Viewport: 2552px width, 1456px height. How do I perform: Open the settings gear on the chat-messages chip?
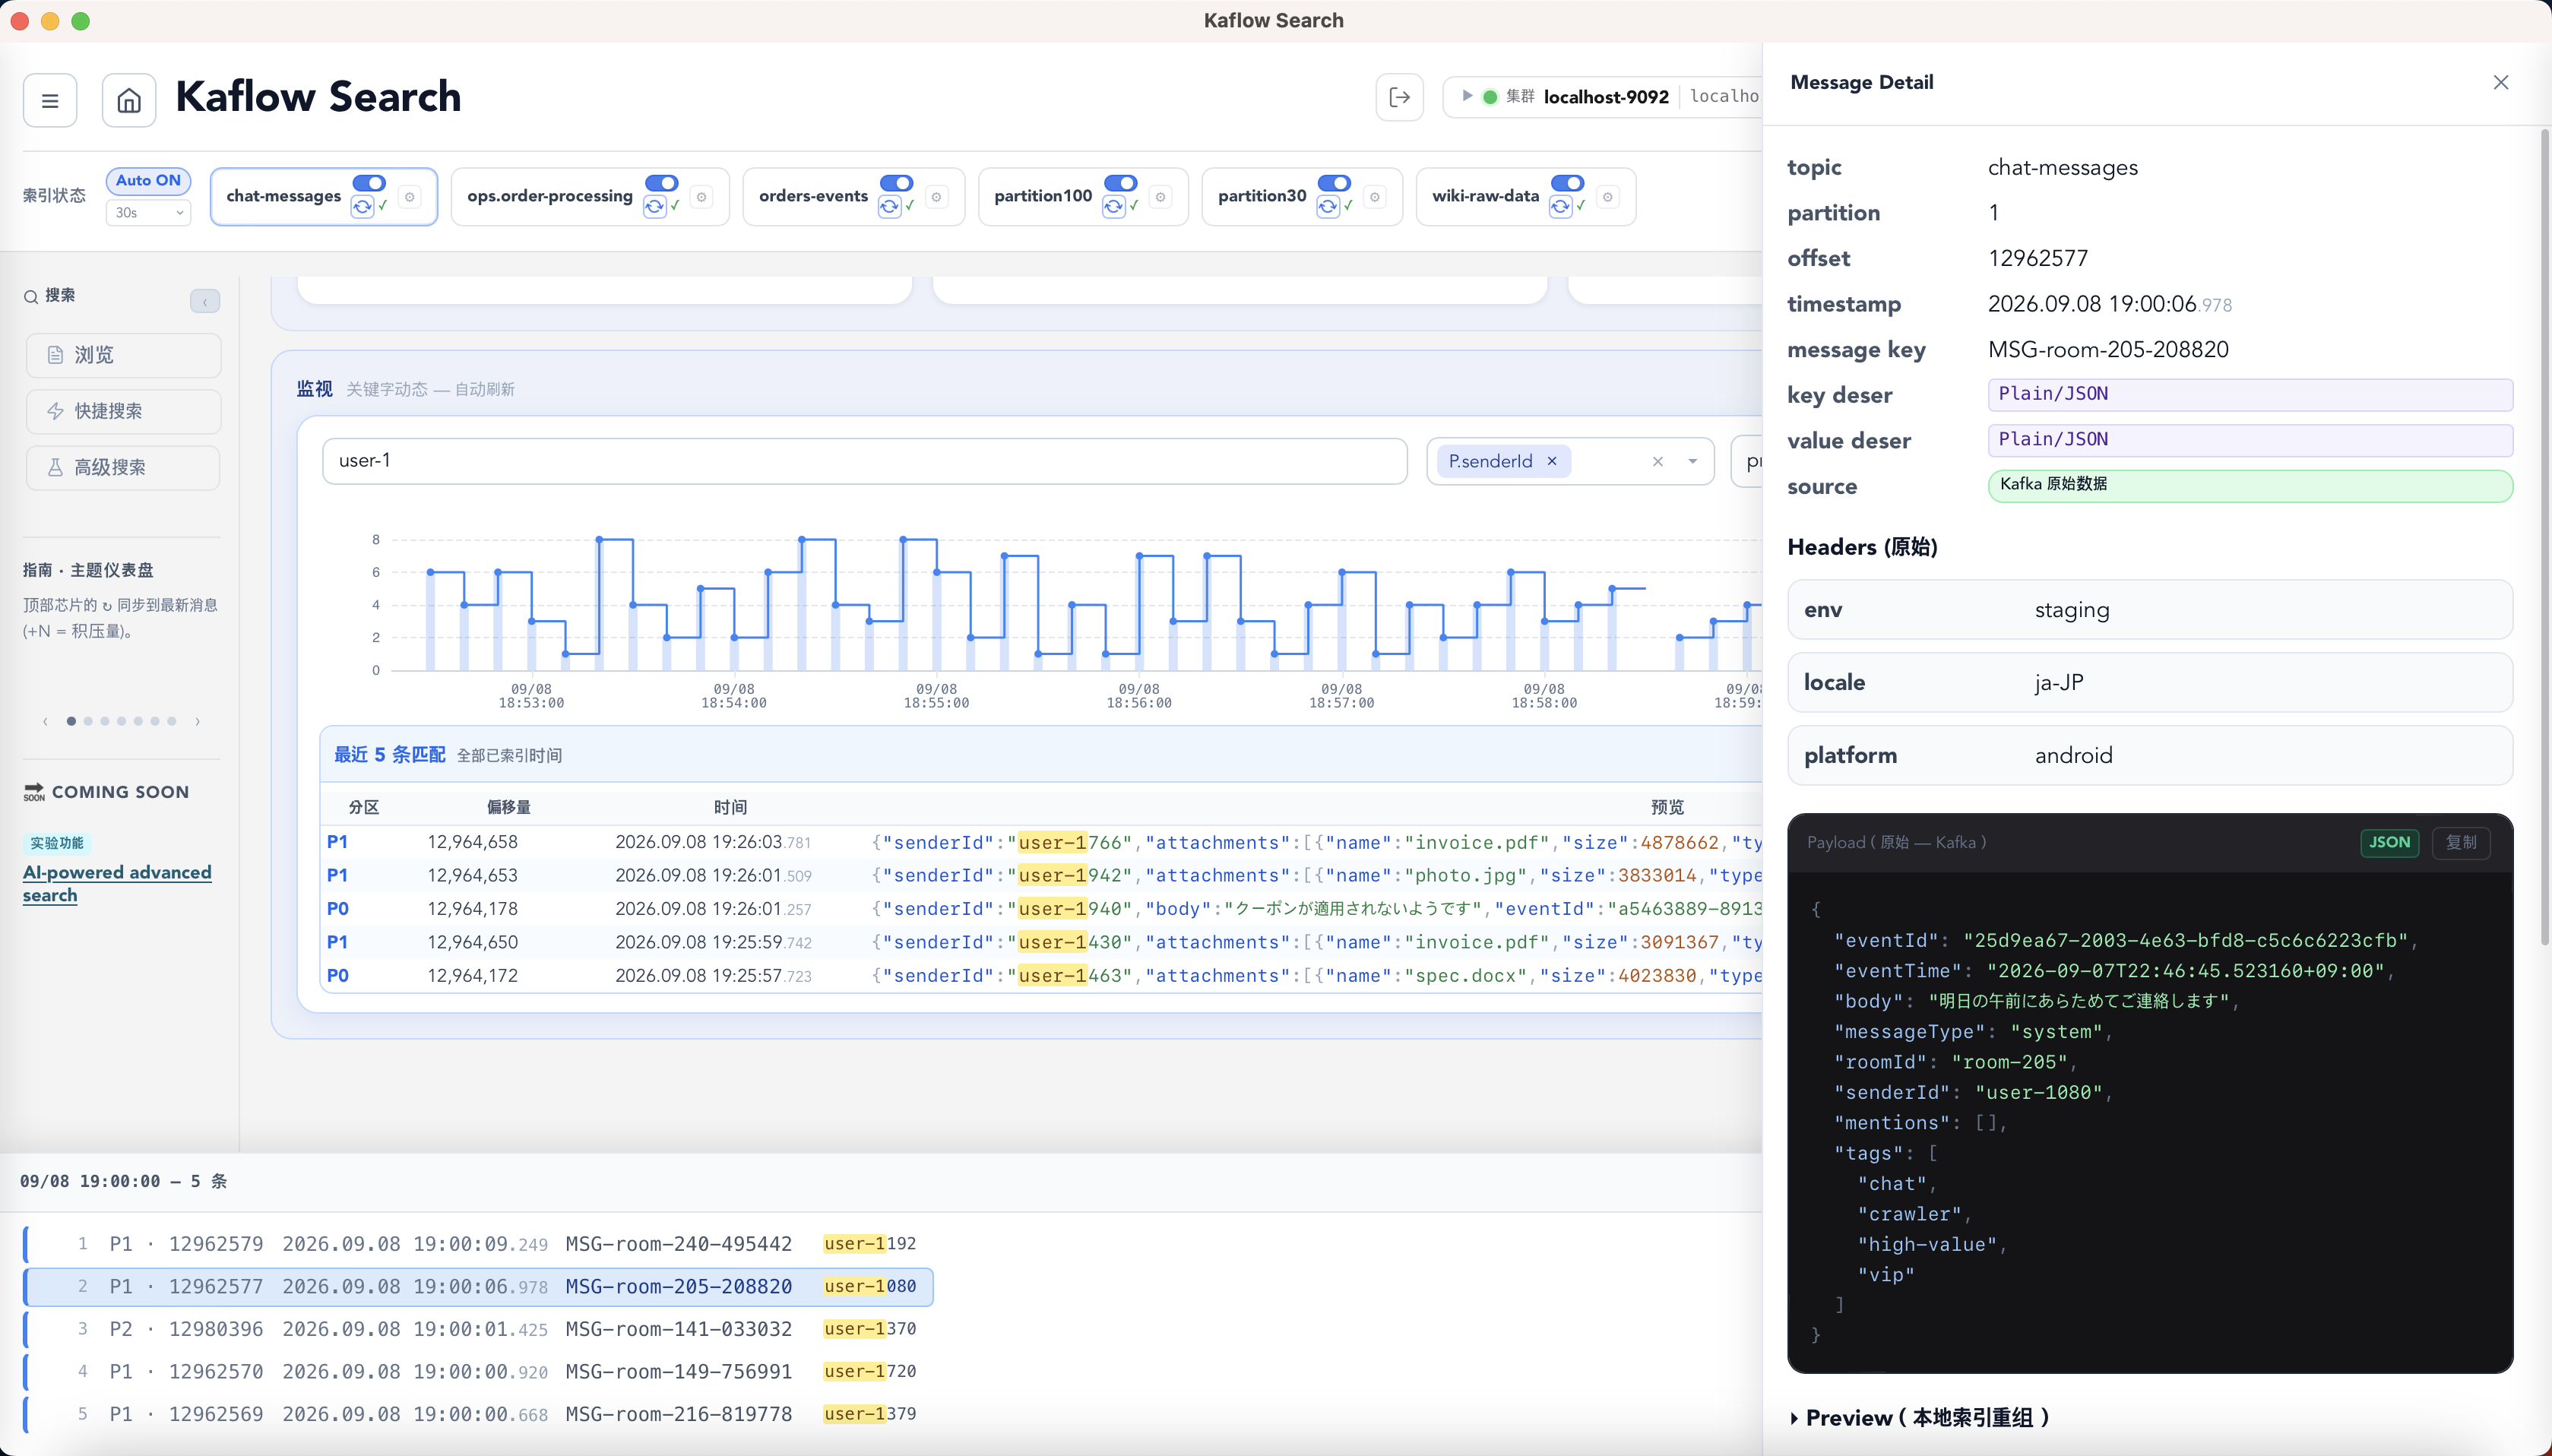(x=409, y=197)
